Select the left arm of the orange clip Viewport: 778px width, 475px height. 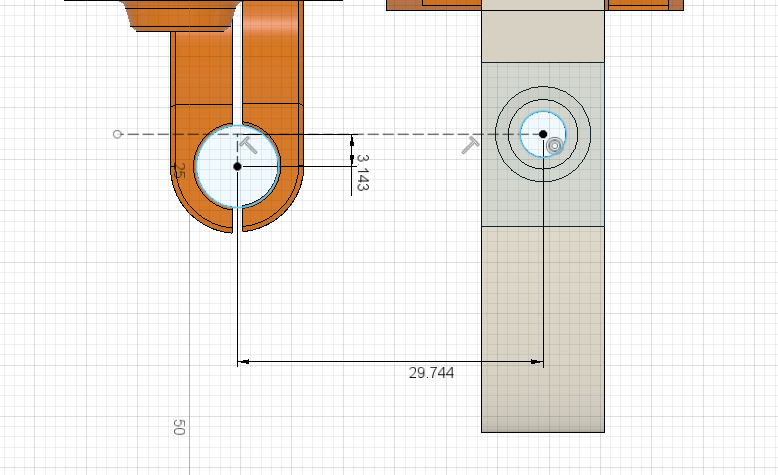(201, 129)
